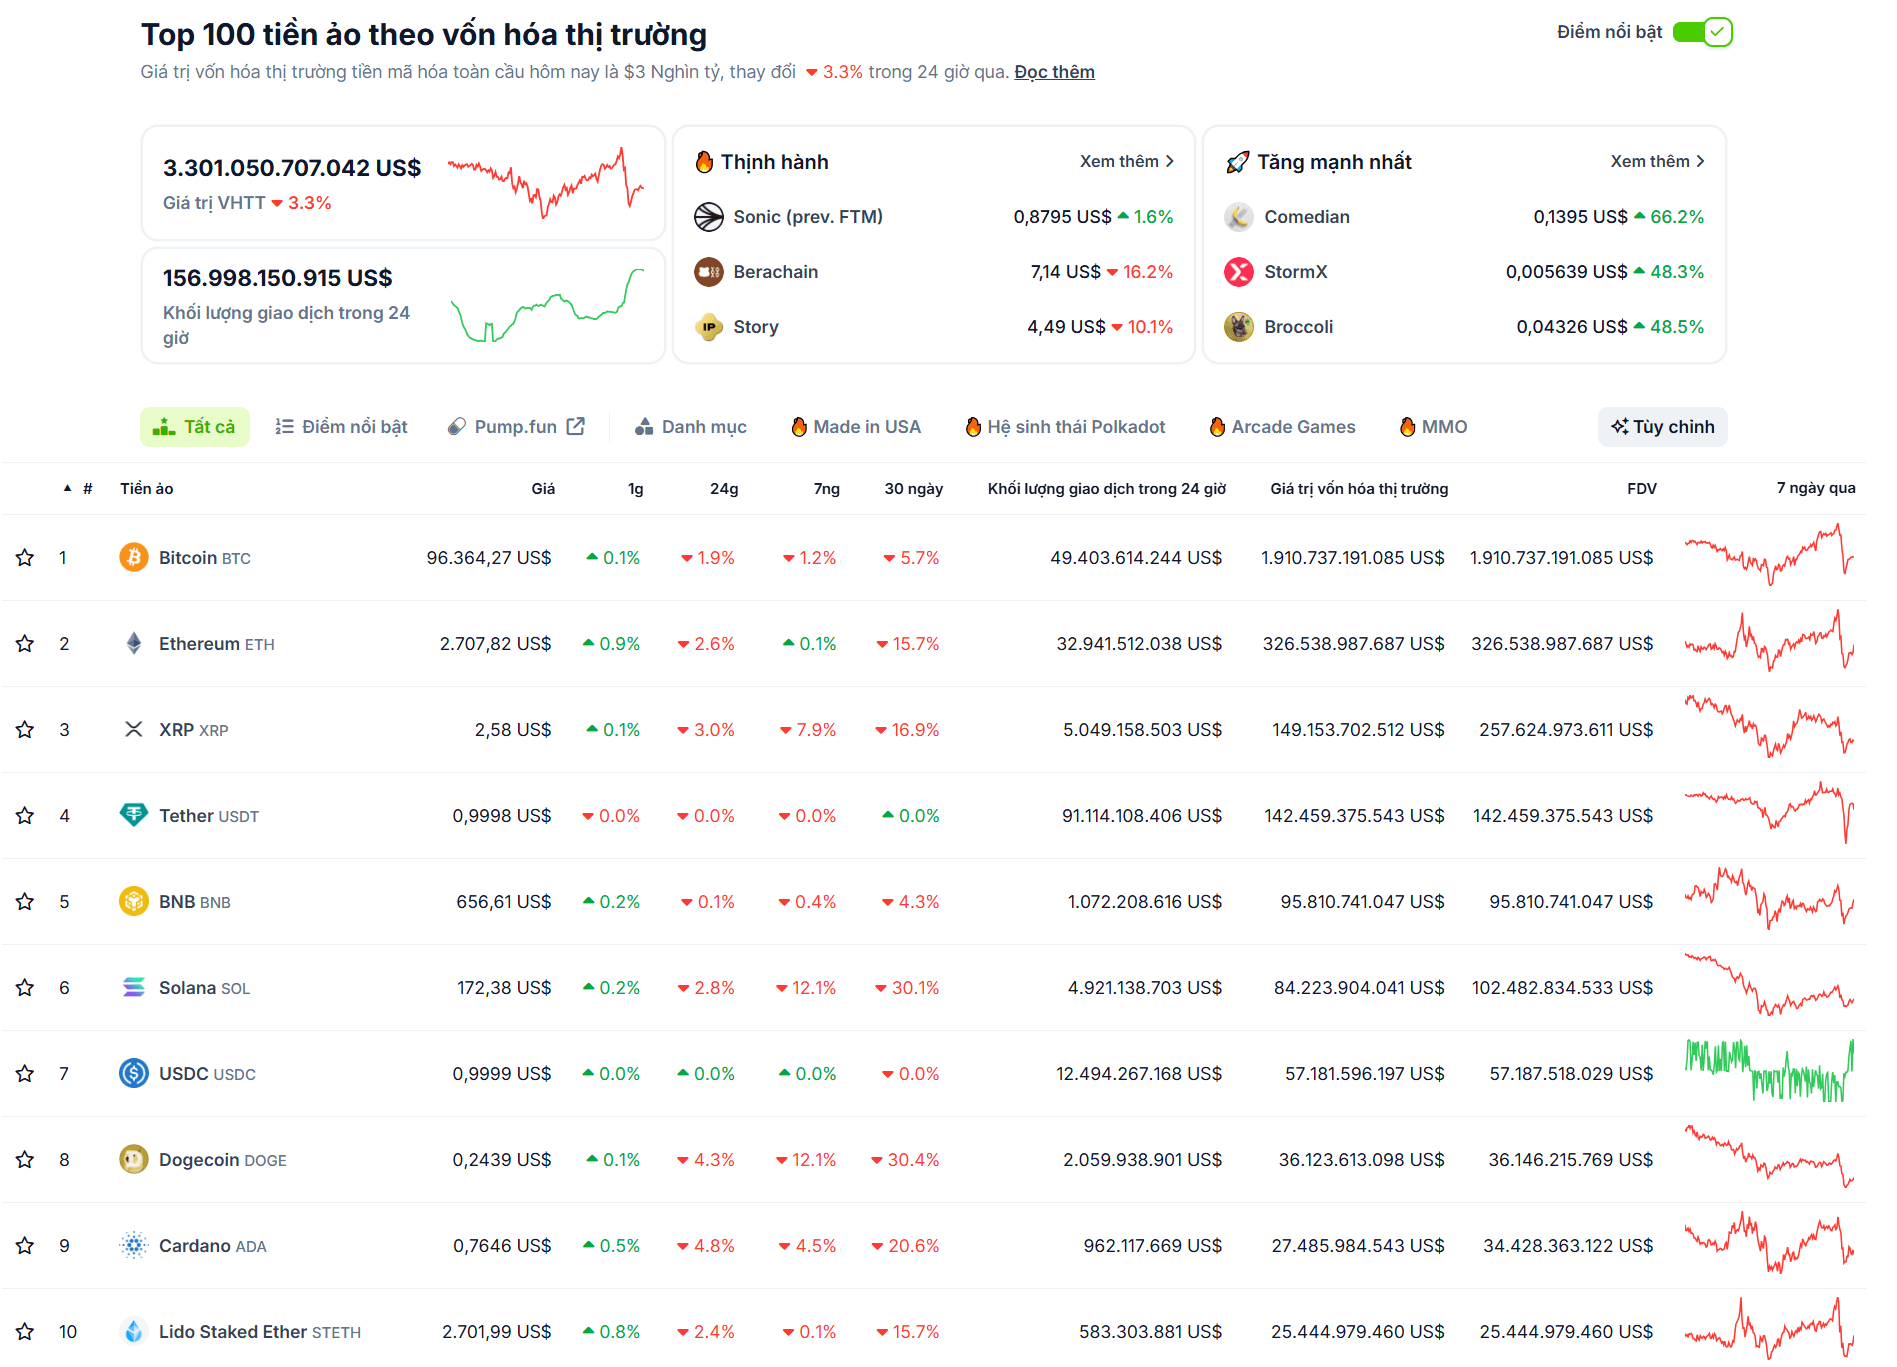1897x1367 pixels.
Task: Select Hệ sinh thái Polkadot category
Action: (x=1066, y=426)
